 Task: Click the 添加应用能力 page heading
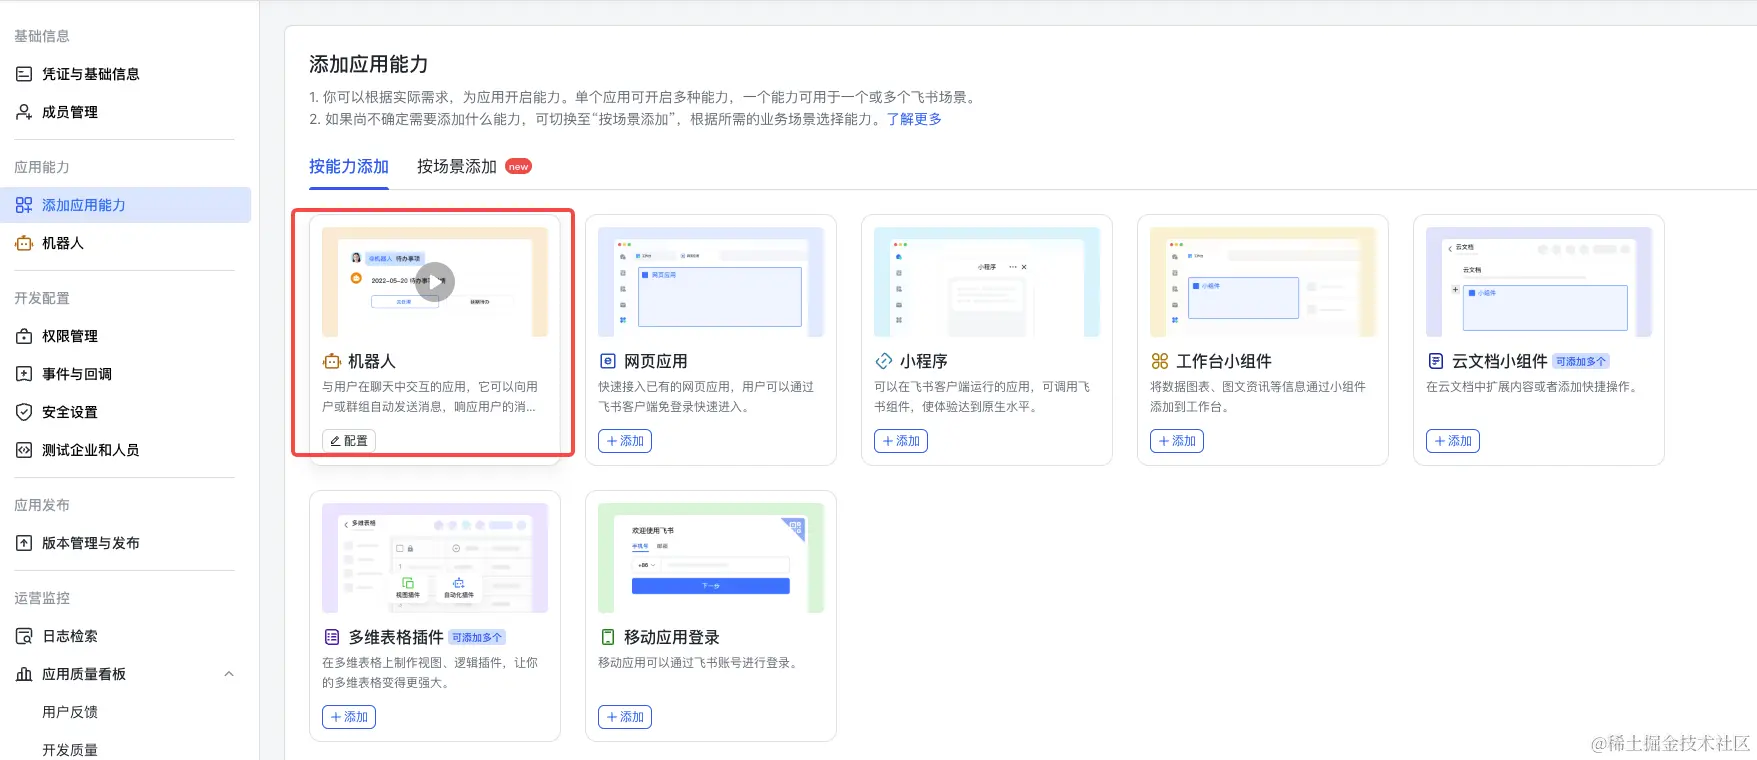click(x=369, y=64)
